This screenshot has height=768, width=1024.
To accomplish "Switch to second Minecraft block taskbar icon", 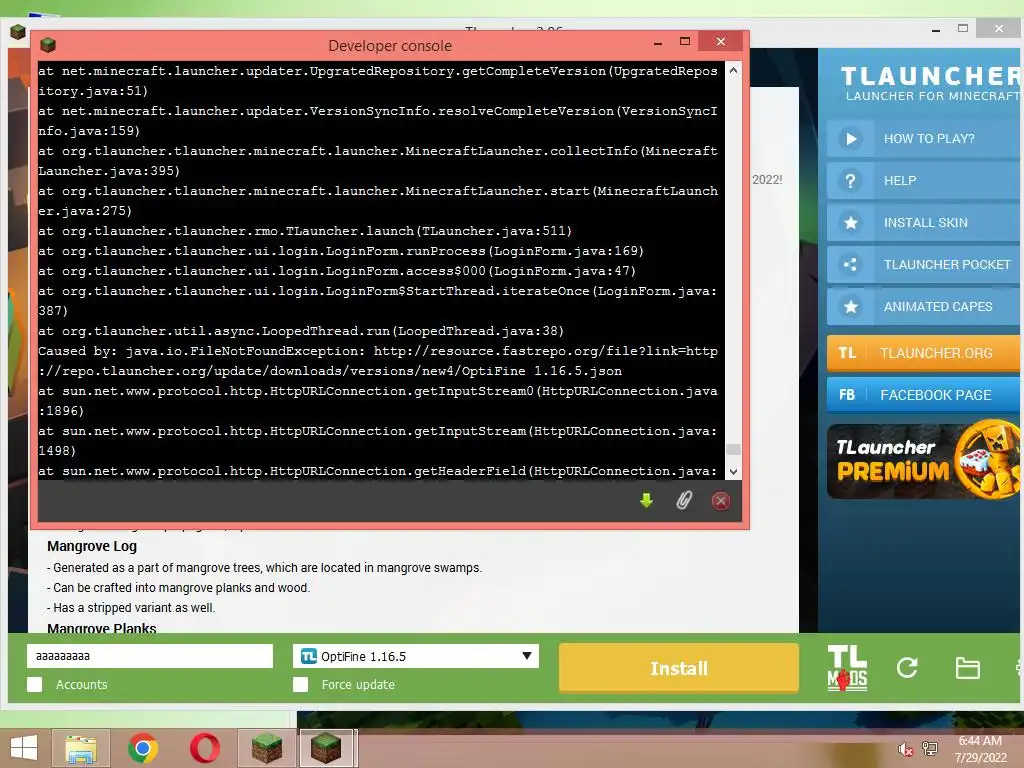I will point(326,748).
